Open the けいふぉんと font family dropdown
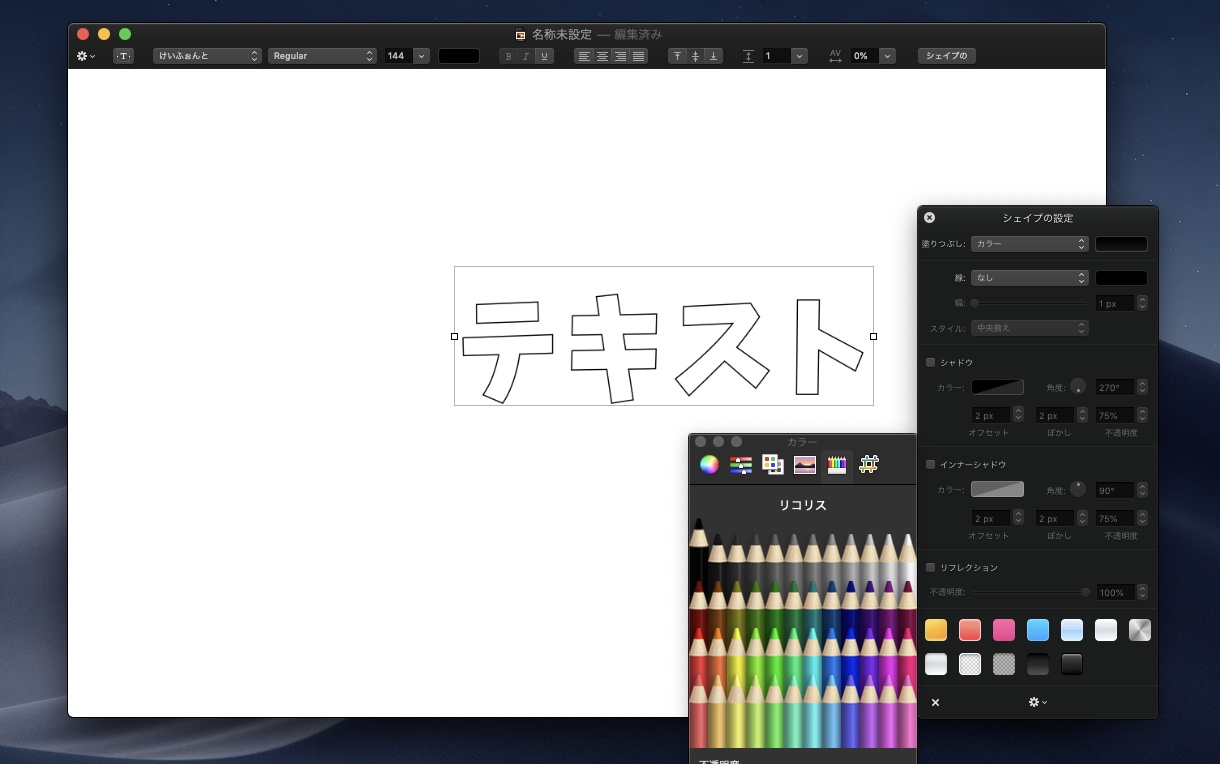The height and width of the screenshot is (764, 1220). coord(207,56)
